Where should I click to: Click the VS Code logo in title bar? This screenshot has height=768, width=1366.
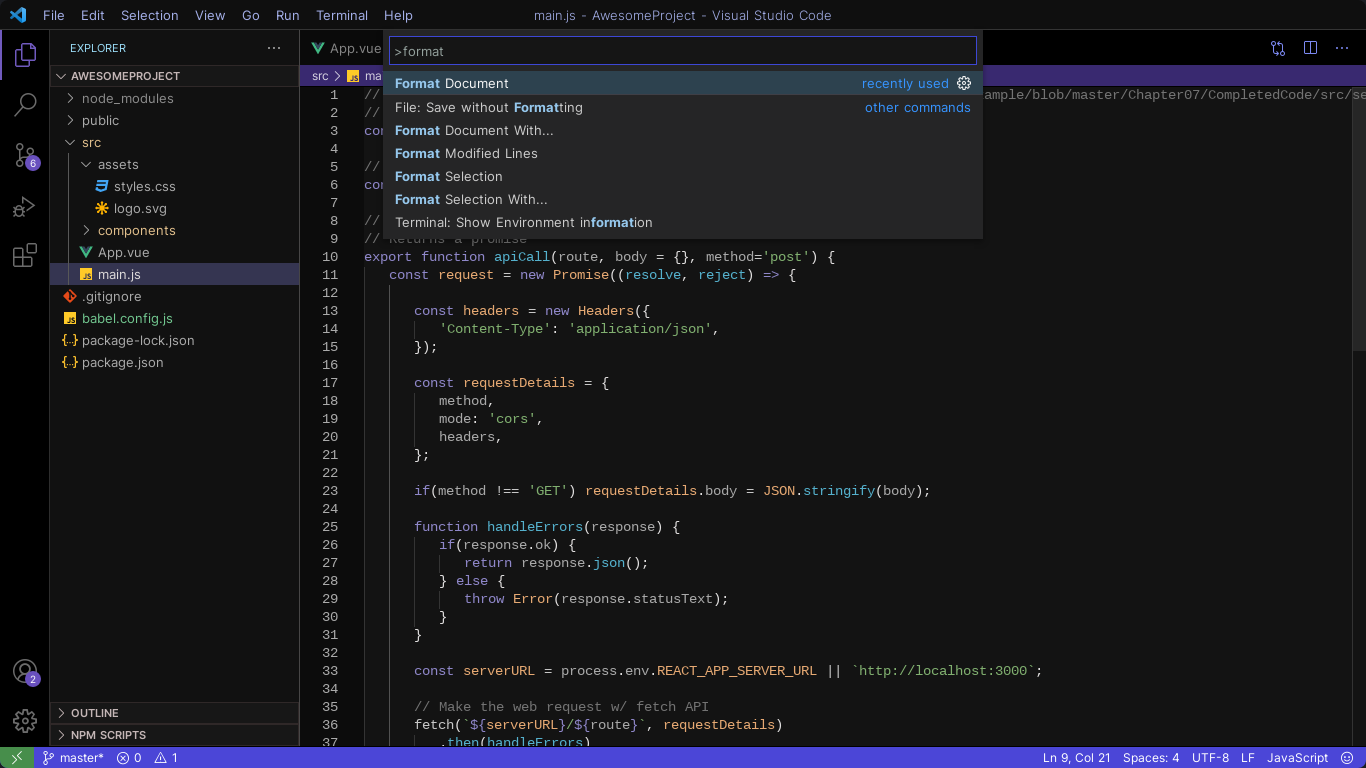tap(18, 15)
